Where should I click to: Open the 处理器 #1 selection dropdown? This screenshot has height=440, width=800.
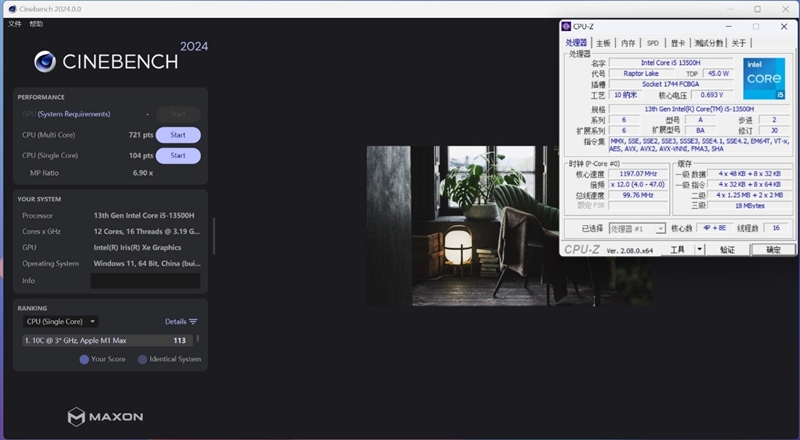click(x=637, y=228)
